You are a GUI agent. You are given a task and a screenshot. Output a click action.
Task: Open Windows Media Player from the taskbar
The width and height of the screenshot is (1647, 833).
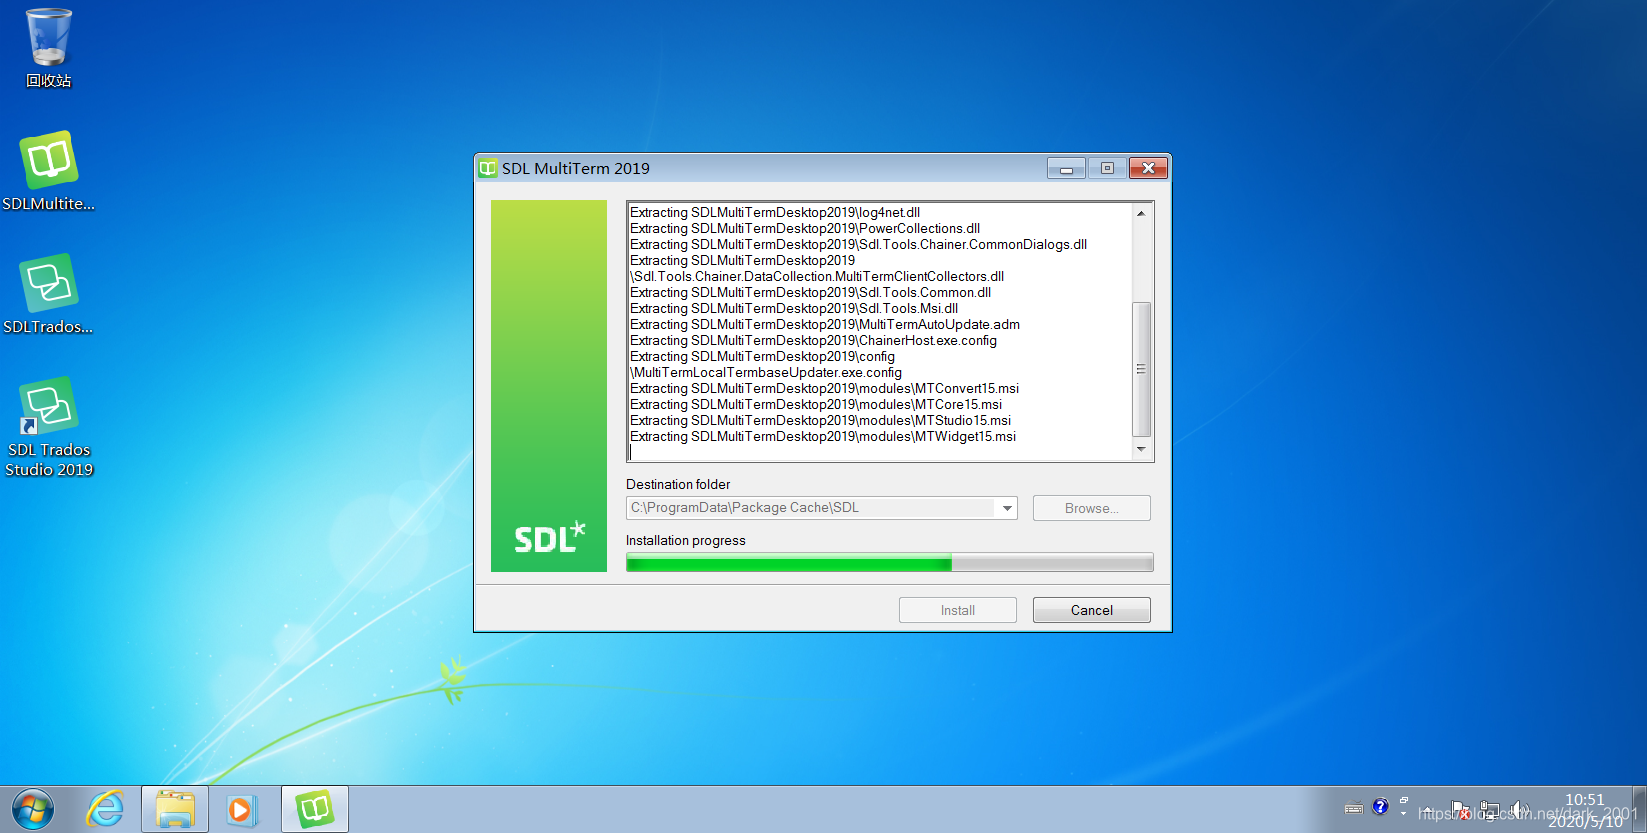(241, 809)
